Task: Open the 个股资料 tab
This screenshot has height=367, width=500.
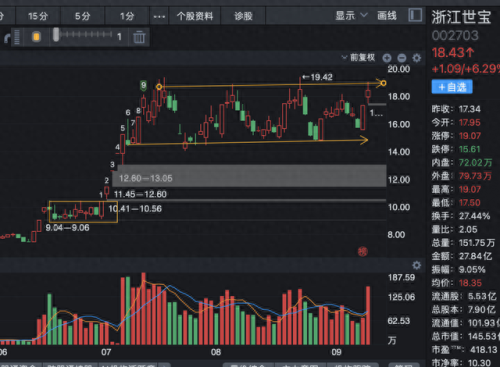Action: click(195, 16)
